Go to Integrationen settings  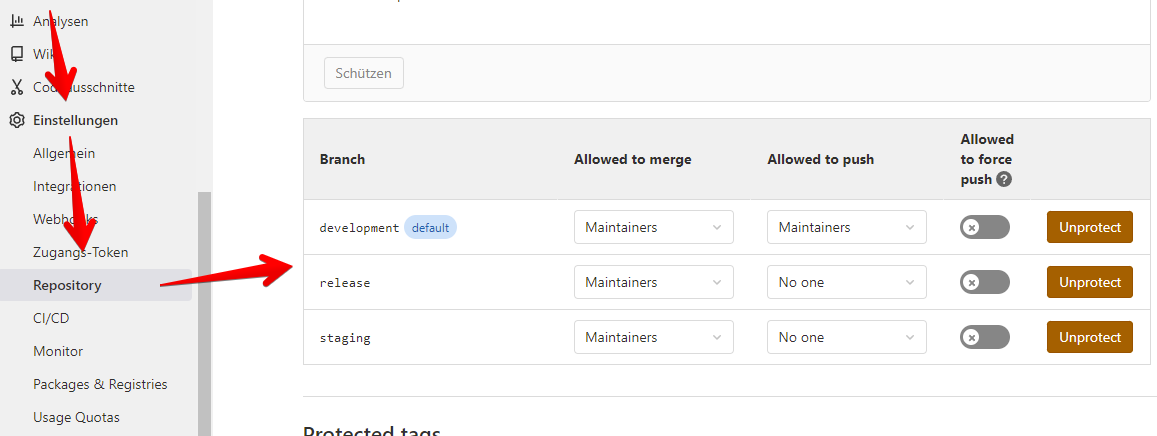75,187
